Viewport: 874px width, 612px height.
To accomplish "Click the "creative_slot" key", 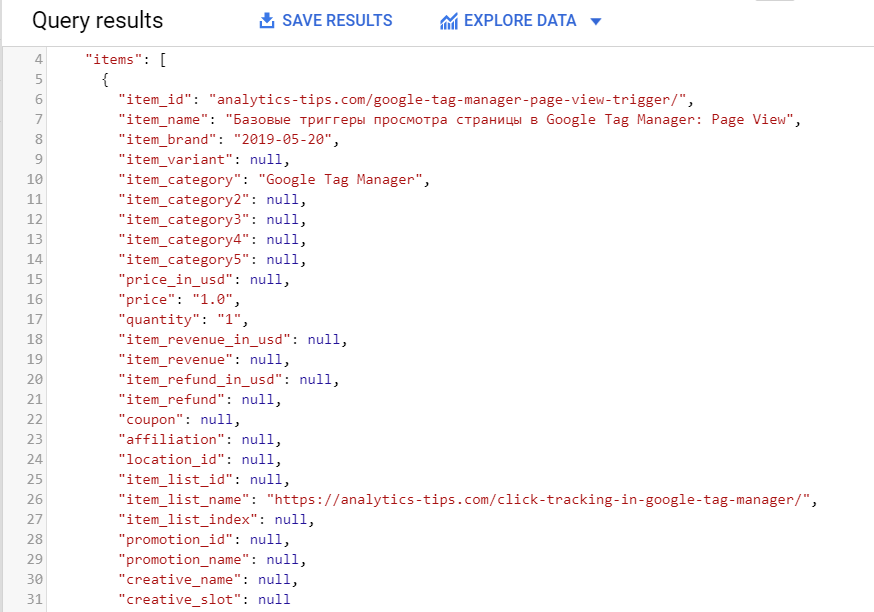I will pyautogui.click(x=179, y=600).
